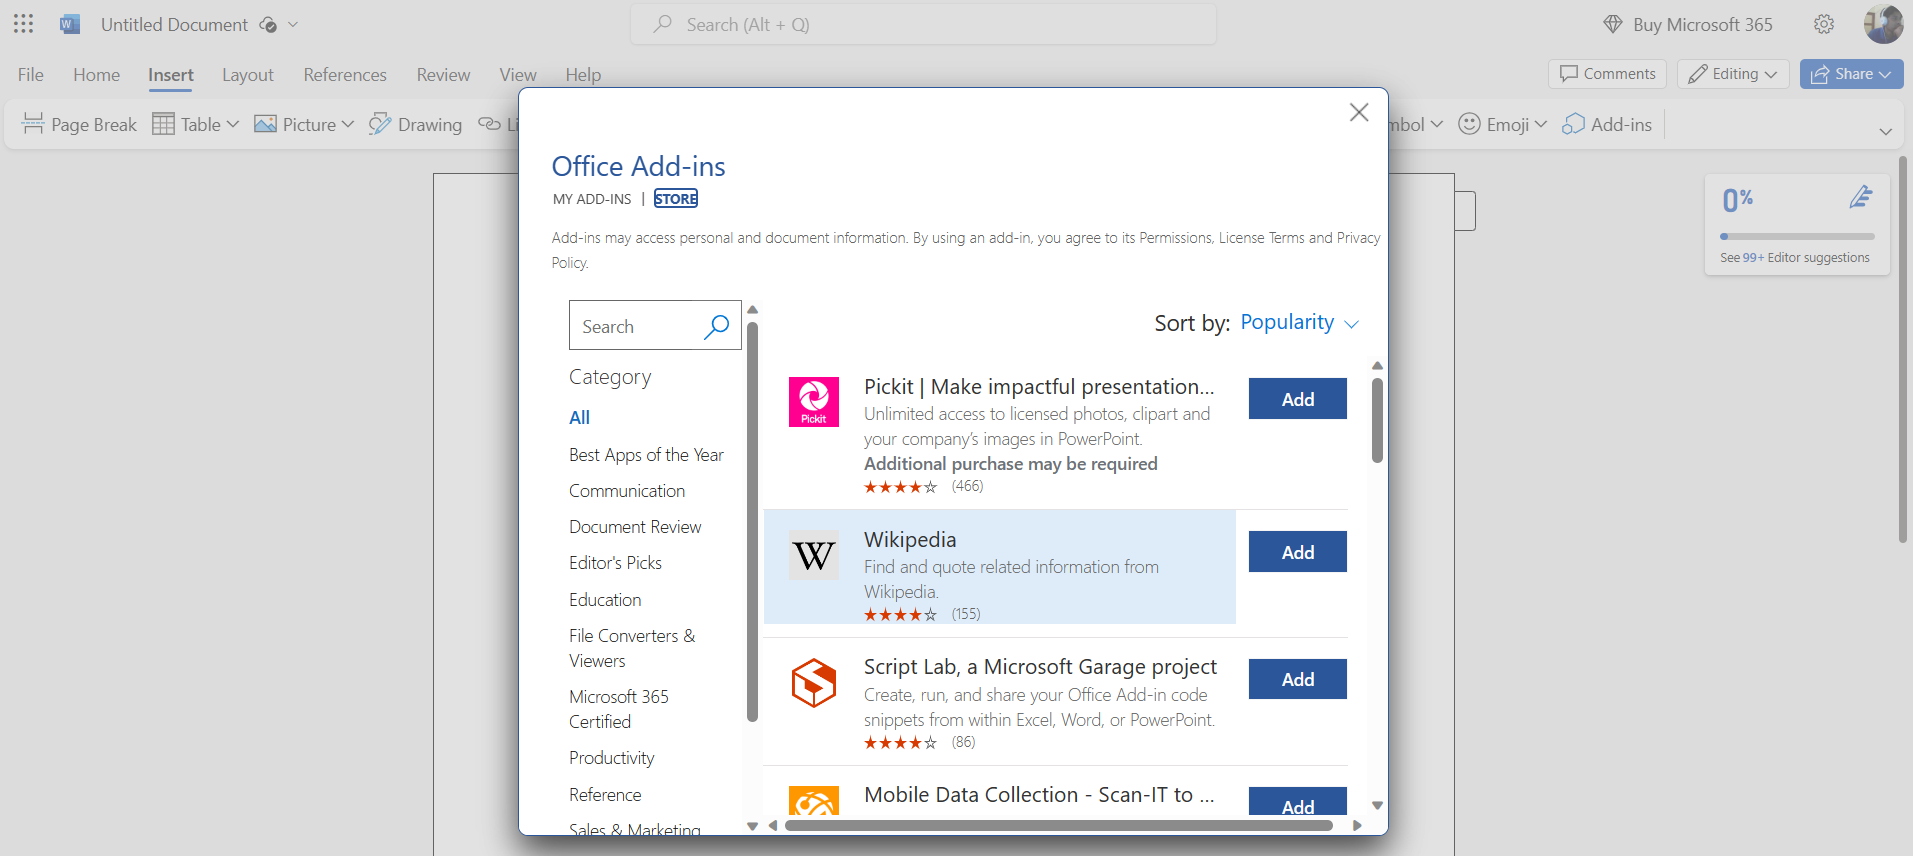Expand the Sort by Popularity dropdown
The height and width of the screenshot is (856, 1913).
coord(1299,323)
